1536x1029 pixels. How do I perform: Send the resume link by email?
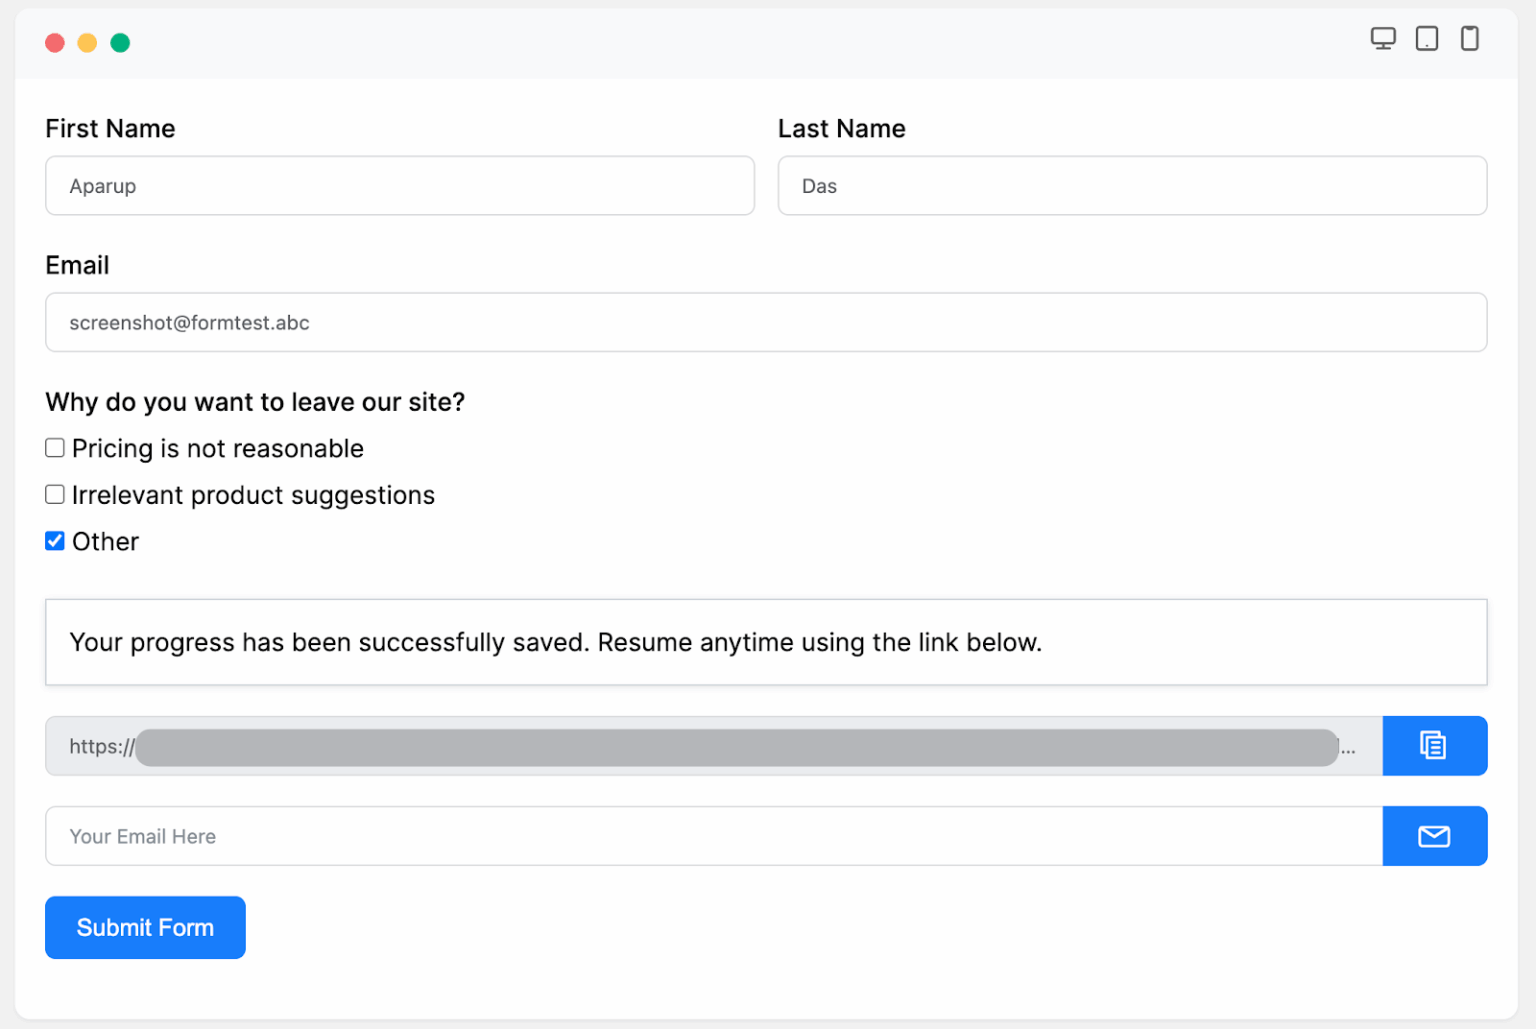point(1434,836)
